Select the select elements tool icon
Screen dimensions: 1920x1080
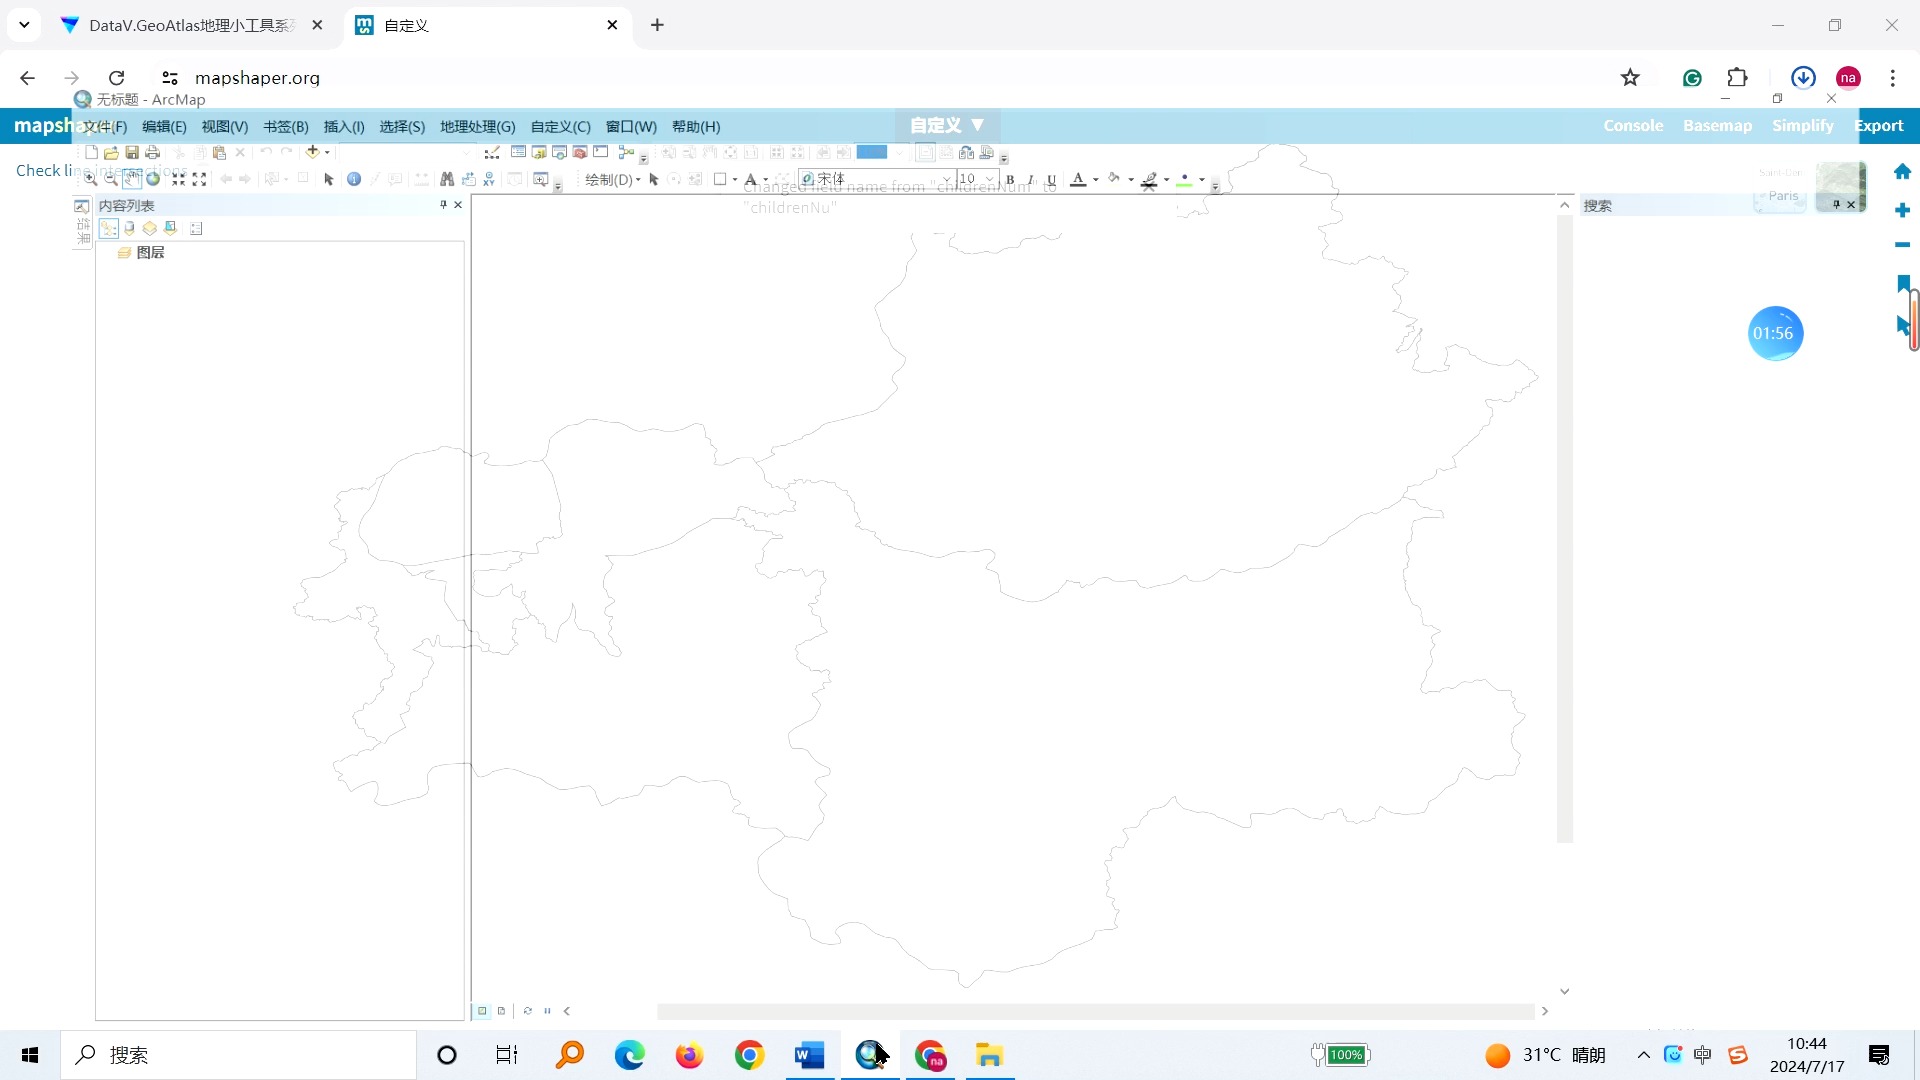point(328,178)
